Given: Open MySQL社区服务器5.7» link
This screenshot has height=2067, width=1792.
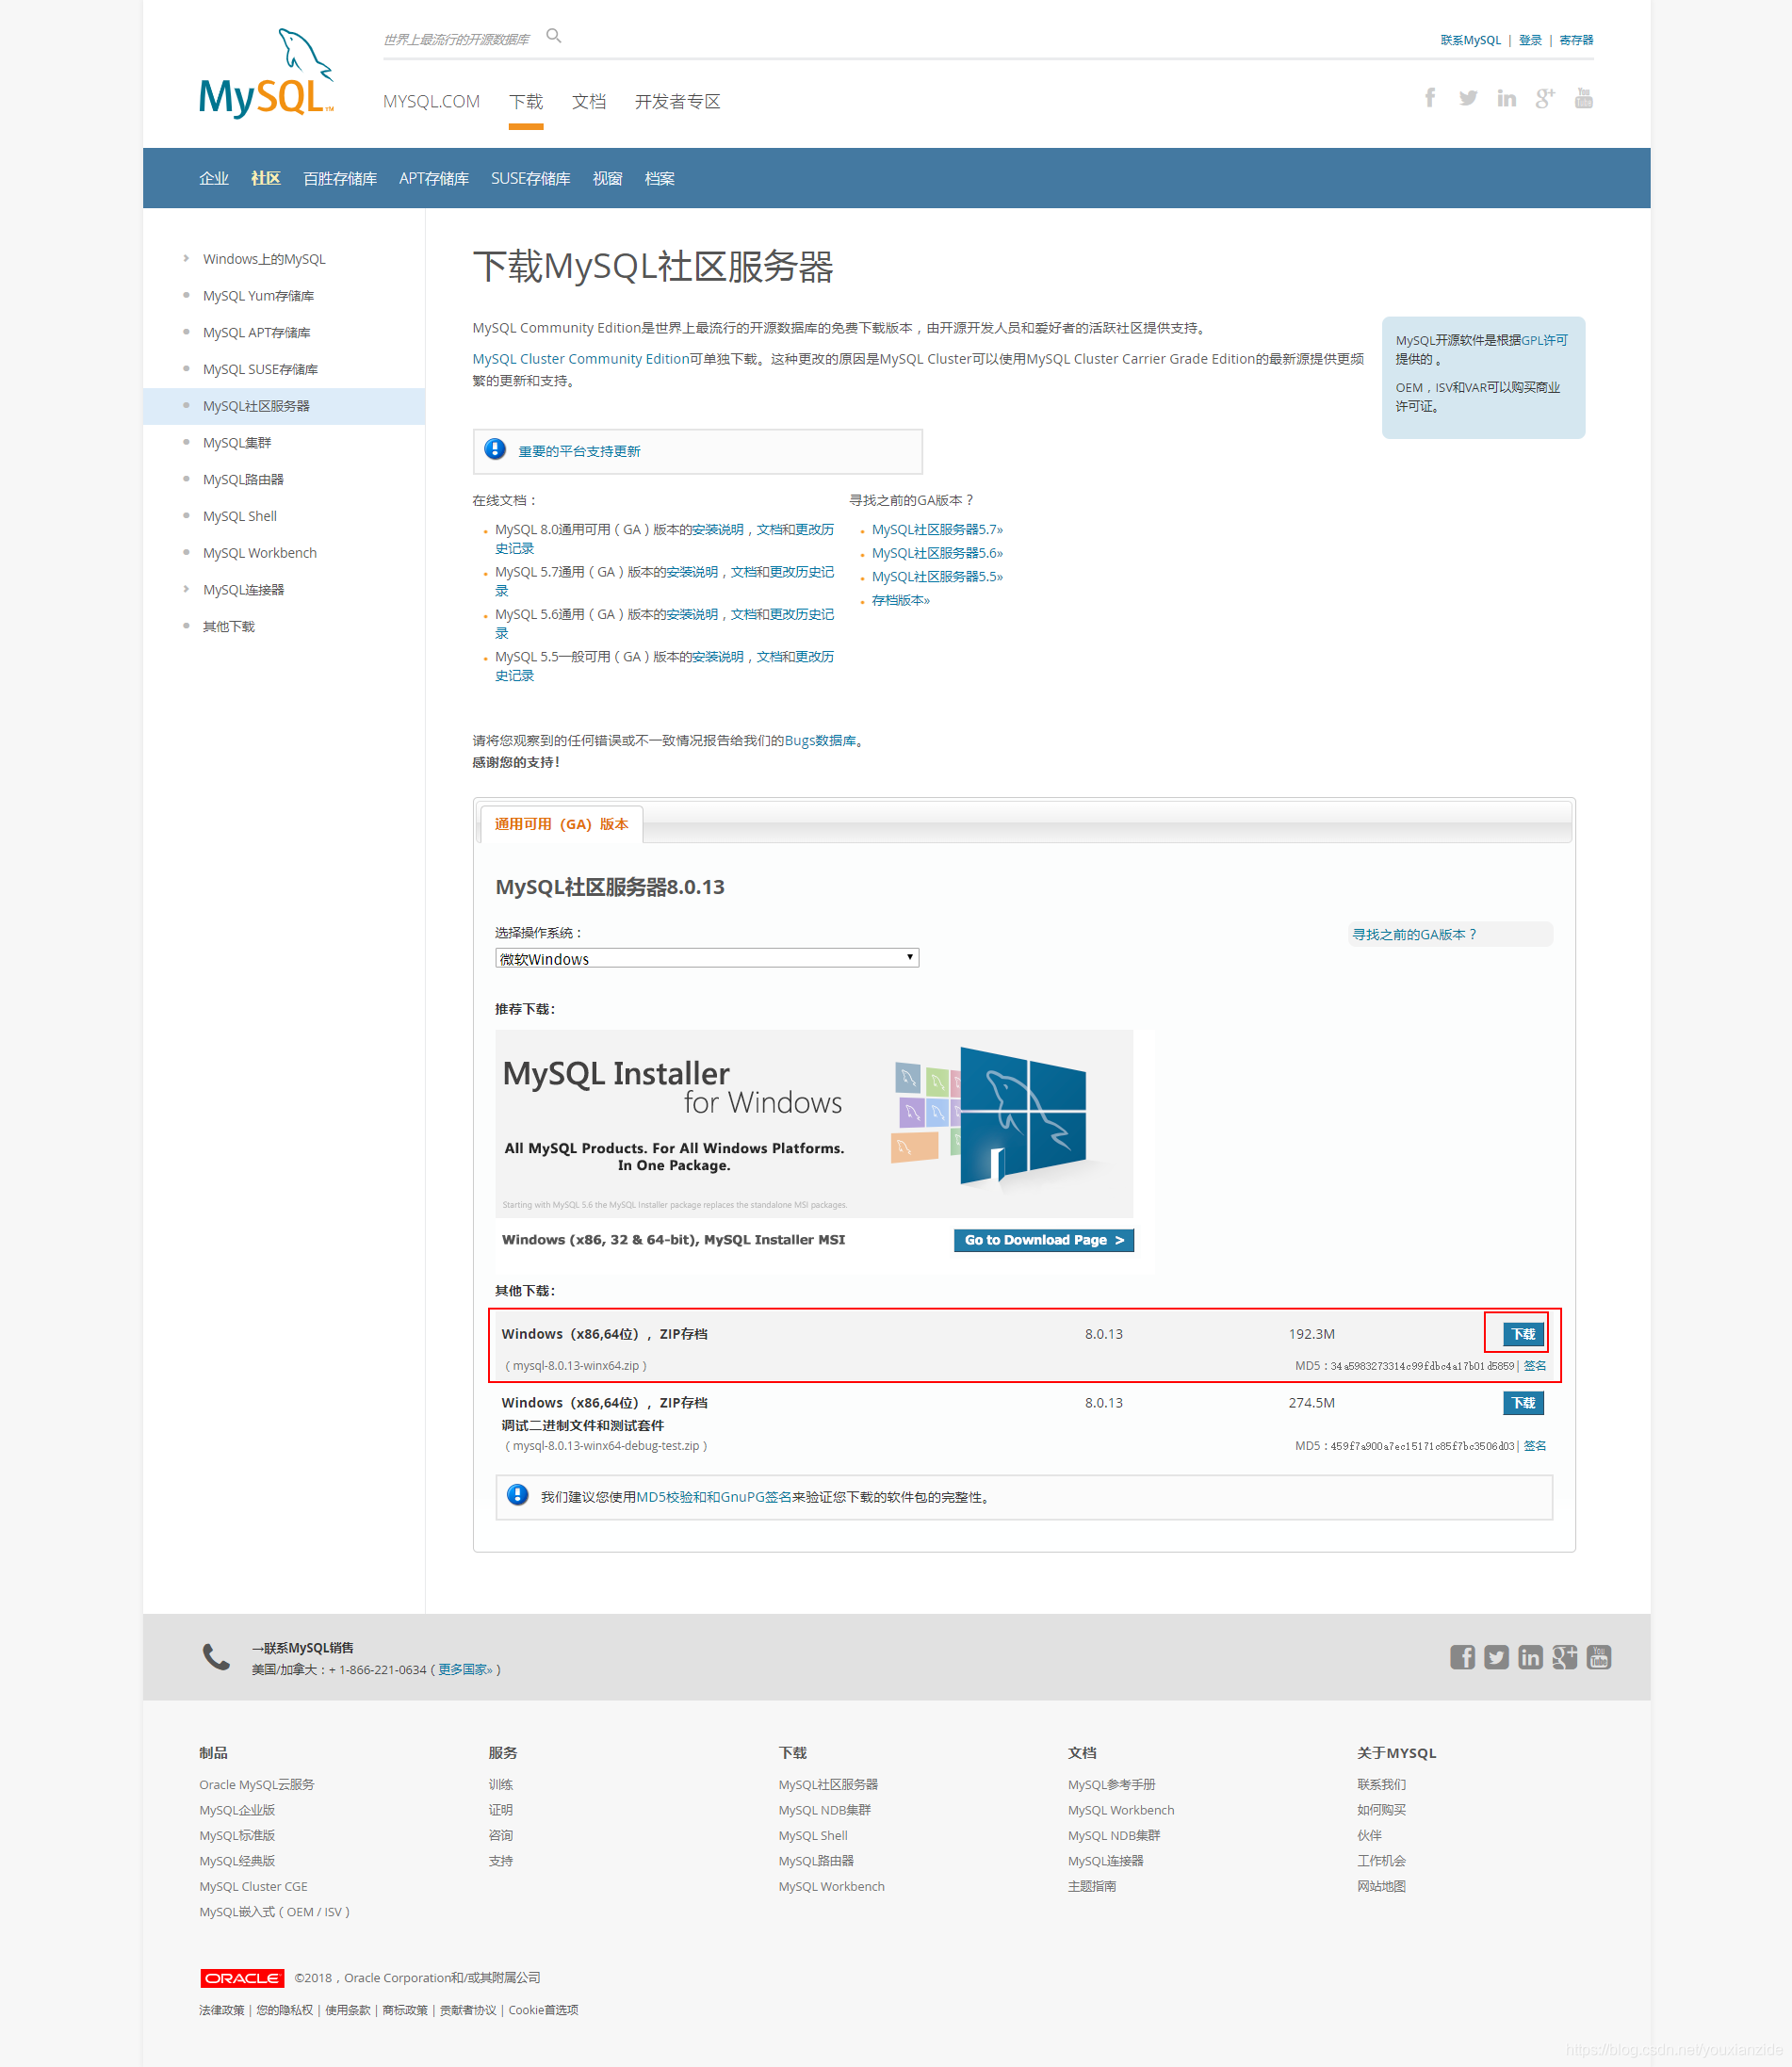Looking at the screenshot, I should pos(937,530).
